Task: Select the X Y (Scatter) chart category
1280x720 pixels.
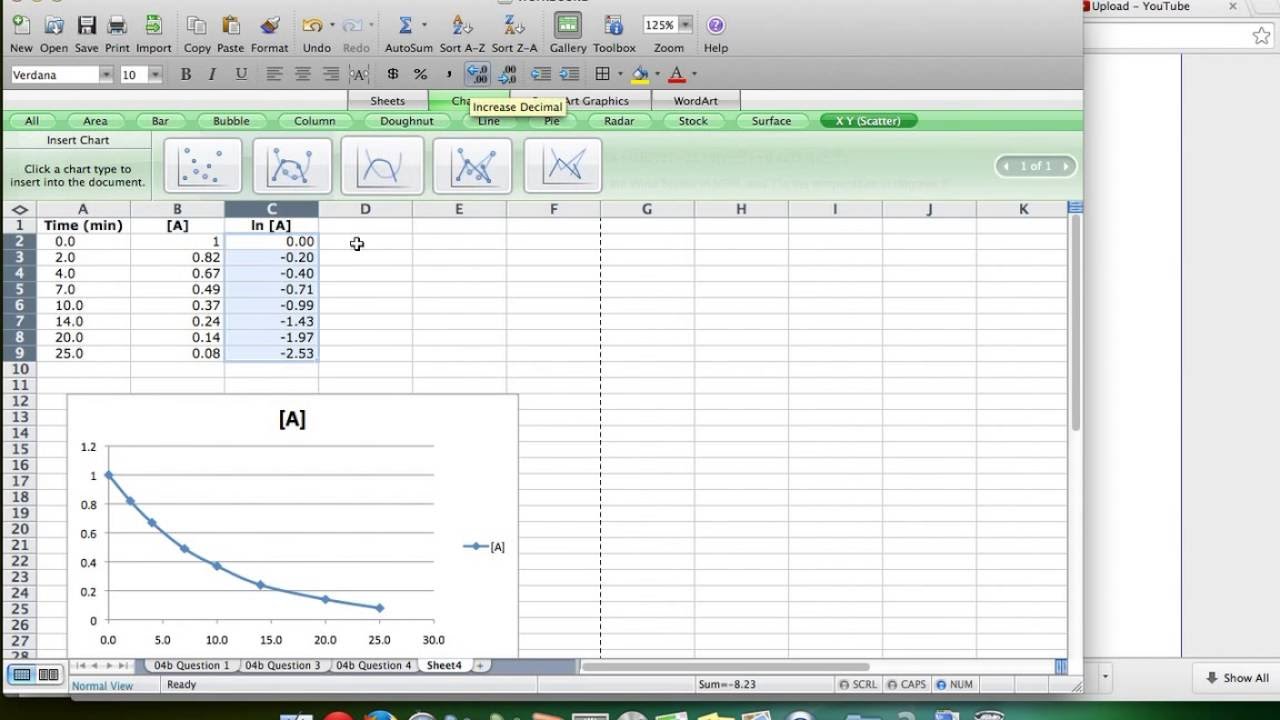Action: [868, 121]
